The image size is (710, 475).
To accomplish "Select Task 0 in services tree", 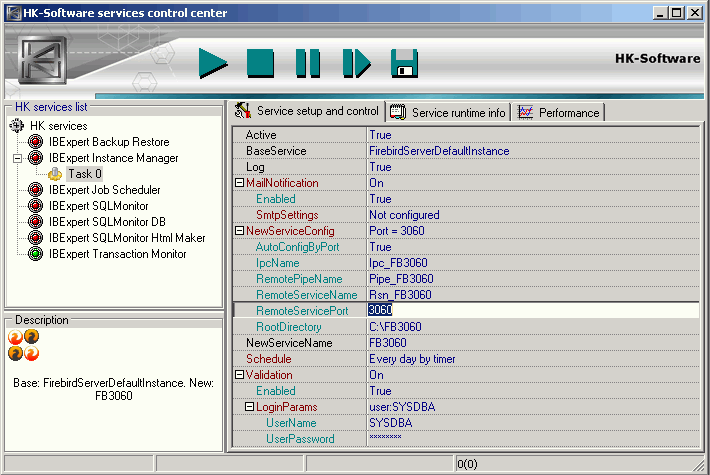I will (85, 174).
